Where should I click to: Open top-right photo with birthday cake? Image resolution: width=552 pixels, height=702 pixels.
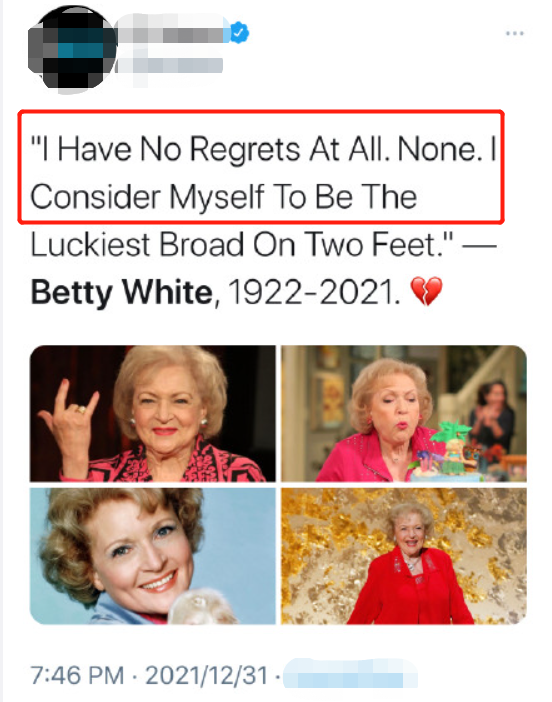click(404, 413)
